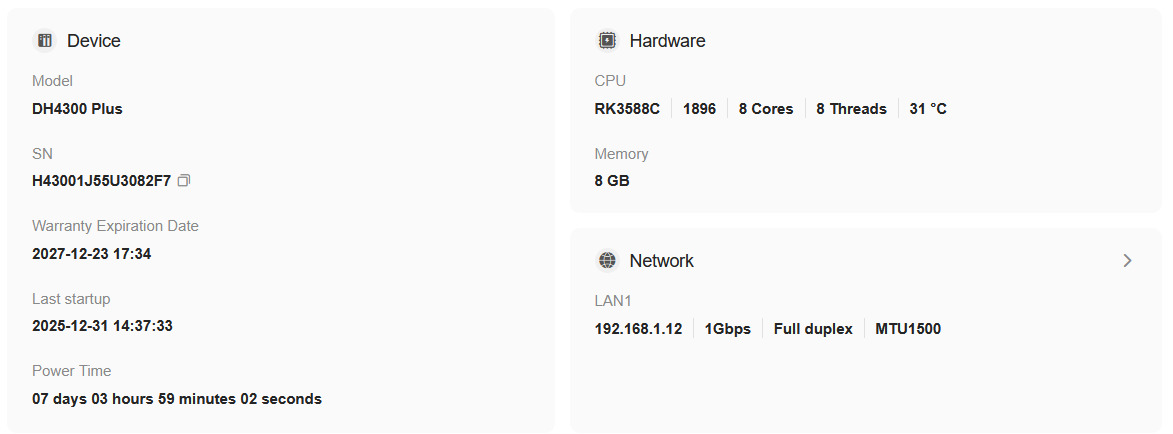Click the Device panel icon
1173x434 pixels.
point(45,41)
